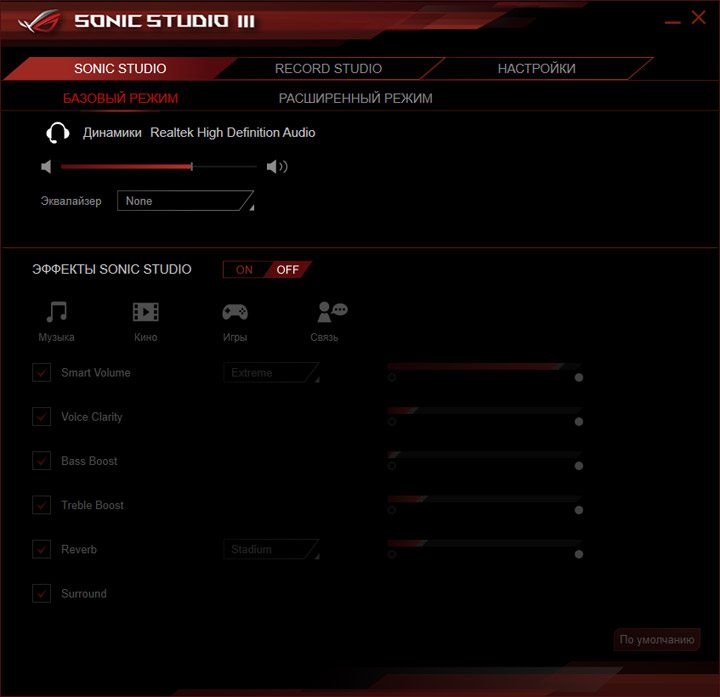Click the headphones device icon

coord(57,133)
